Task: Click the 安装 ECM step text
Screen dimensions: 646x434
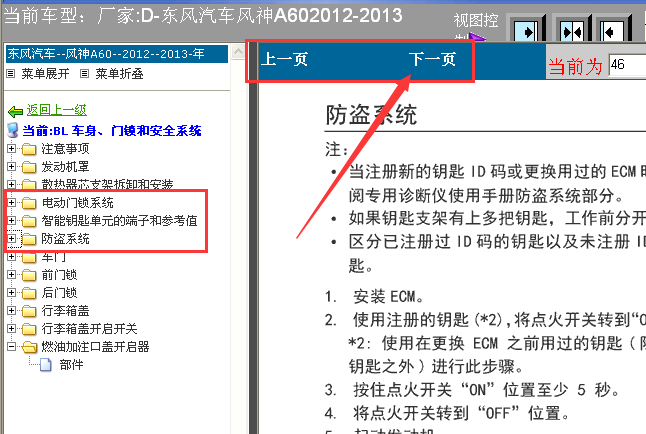Action: pyautogui.click(x=388, y=296)
